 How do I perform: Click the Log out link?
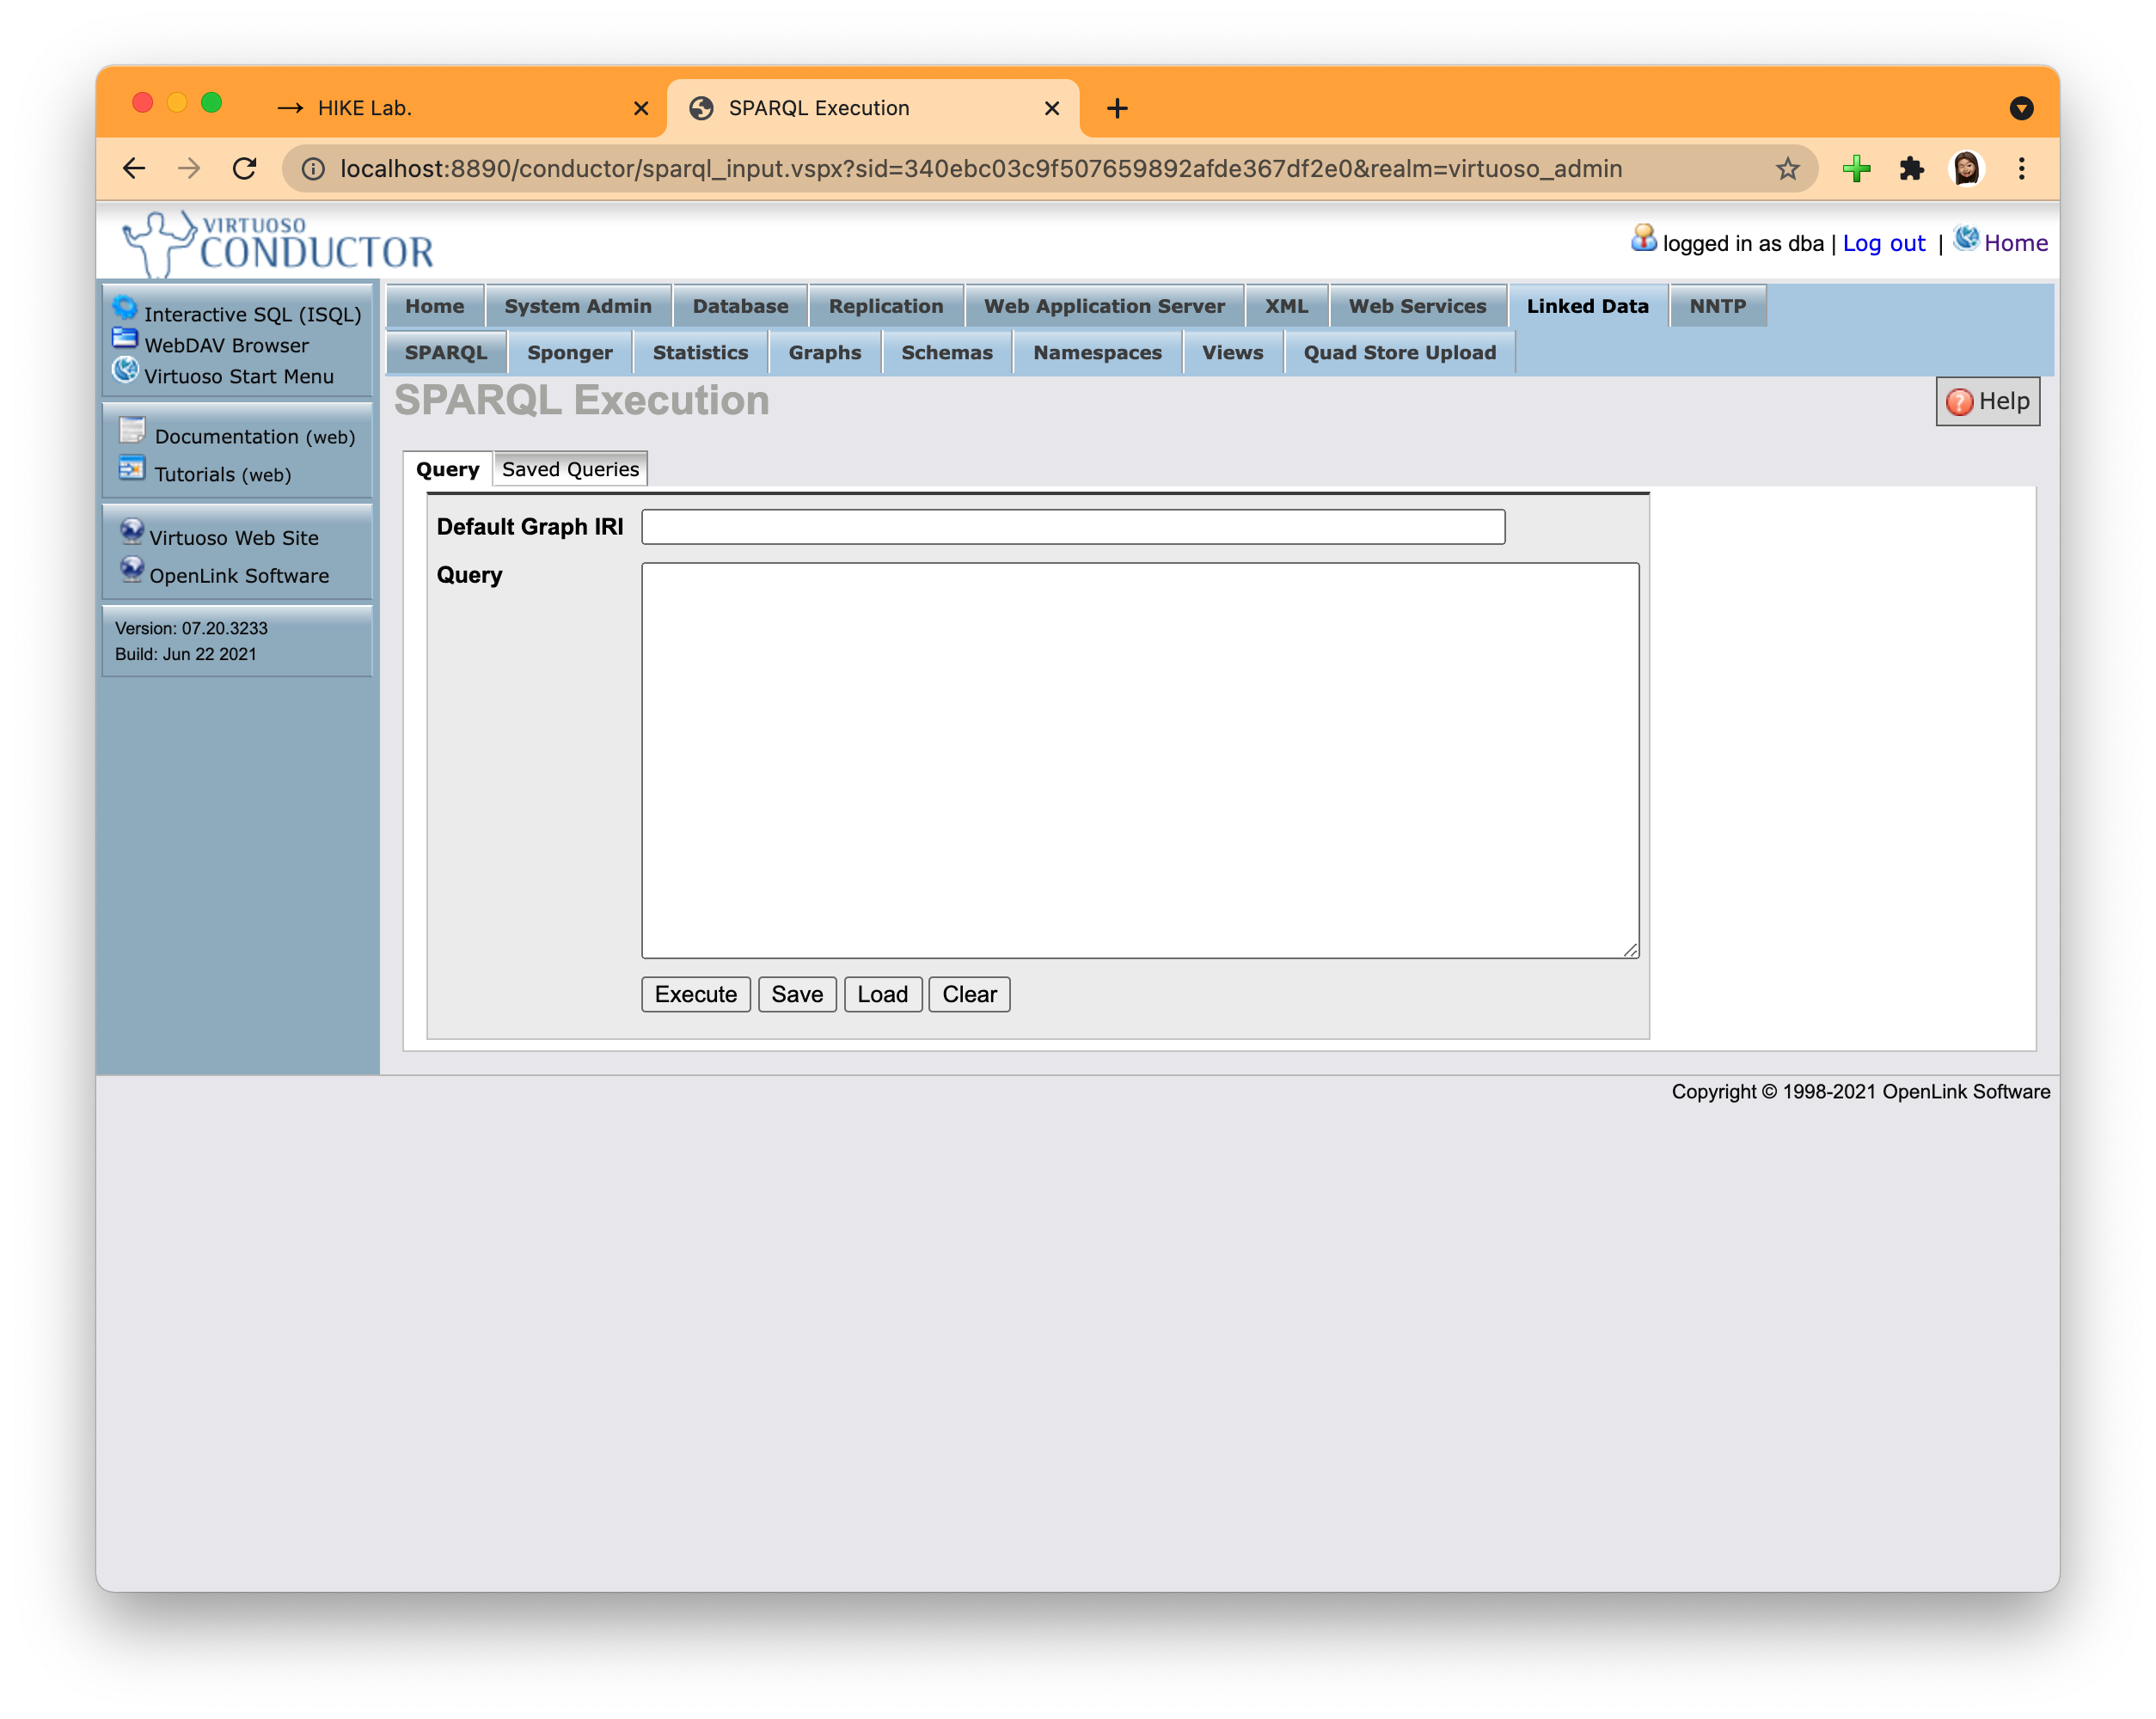coord(1883,243)
